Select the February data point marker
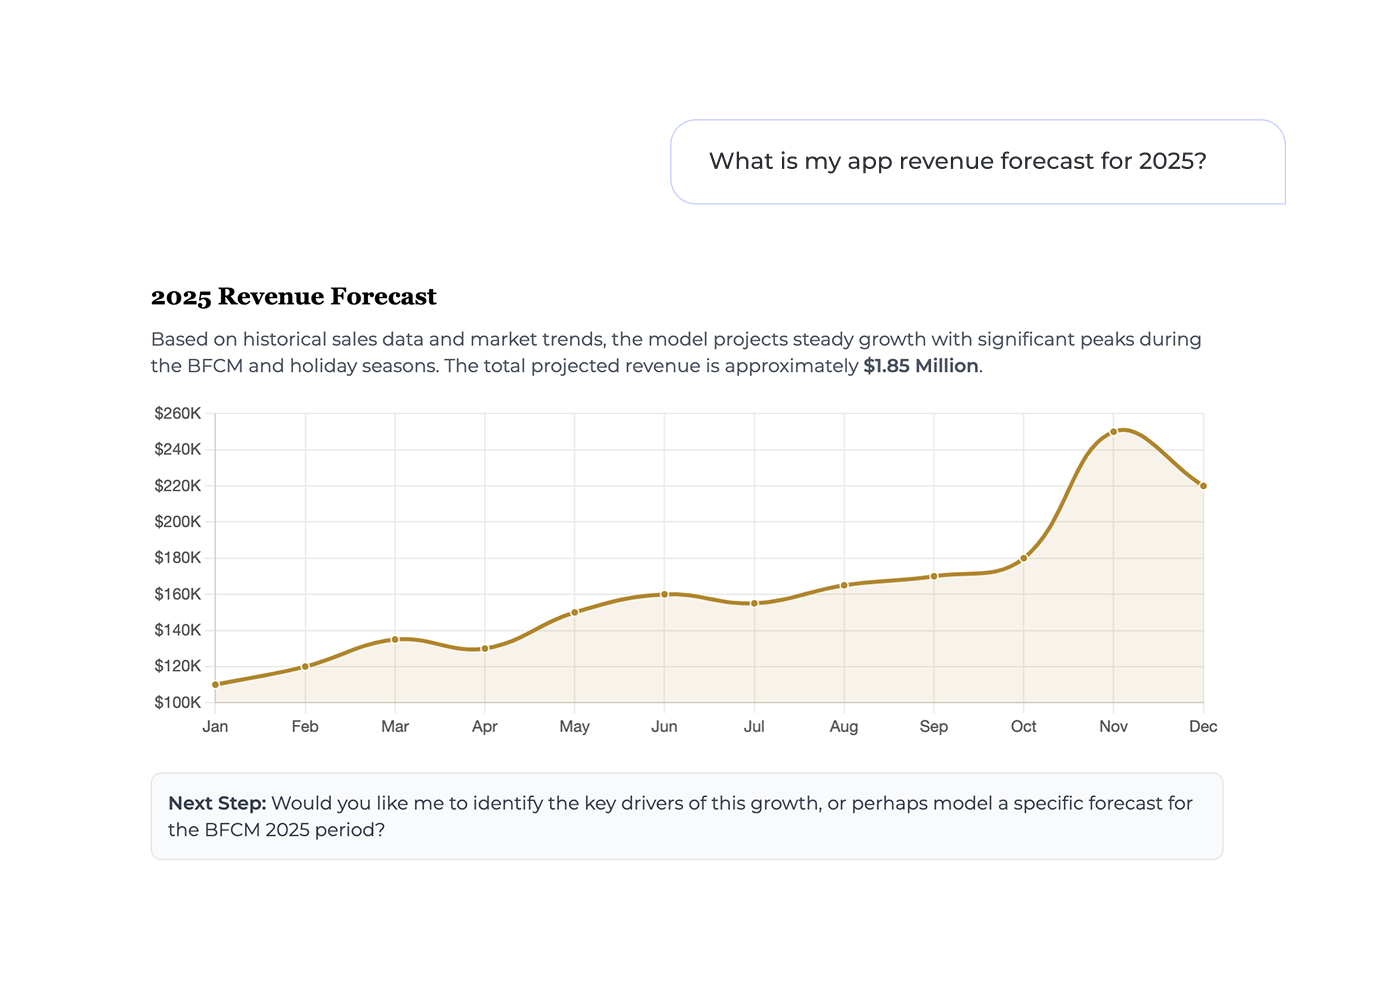Image resolution: width=1373 pixels, height=990 pixels. (305, 666)
